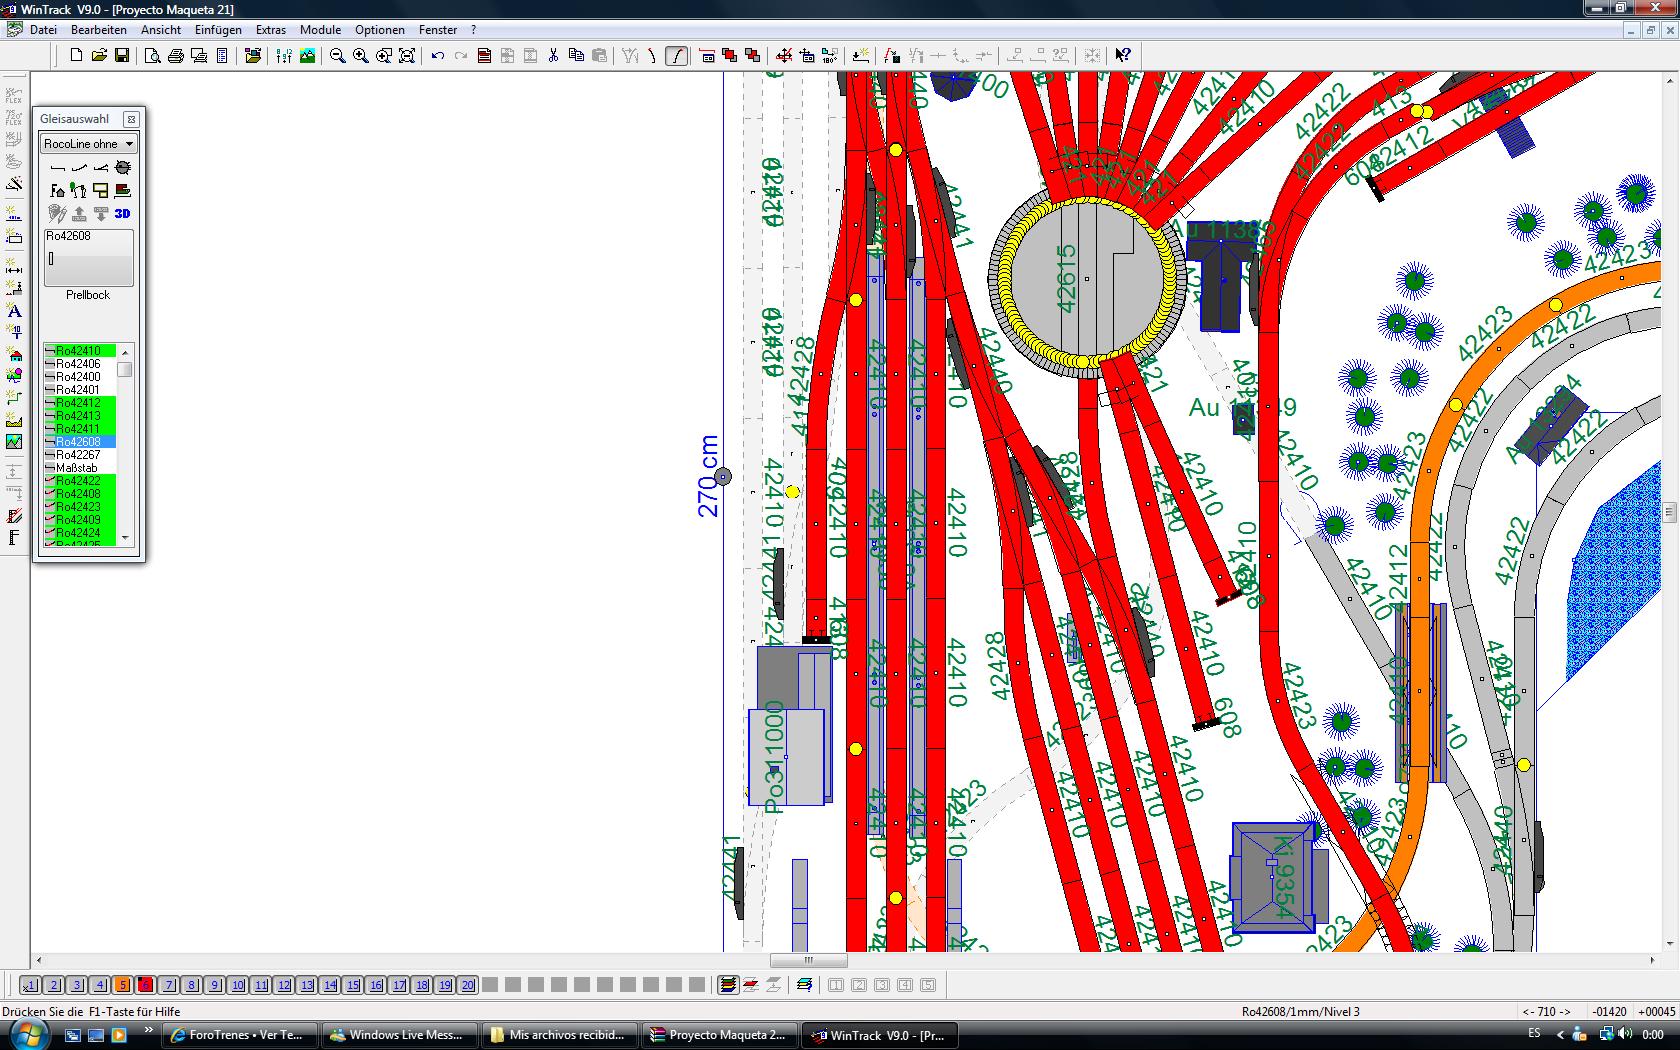Open the Fenster menu

pos(438,30)
